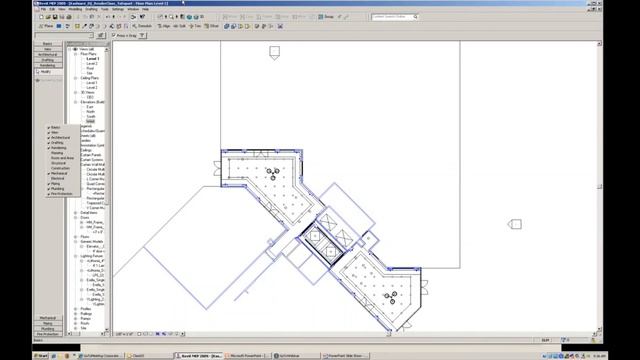Switch to GoToWebinar taskbar button
Image resolution: width=640 pixels, height=360 pixels.
click(296, 356)
